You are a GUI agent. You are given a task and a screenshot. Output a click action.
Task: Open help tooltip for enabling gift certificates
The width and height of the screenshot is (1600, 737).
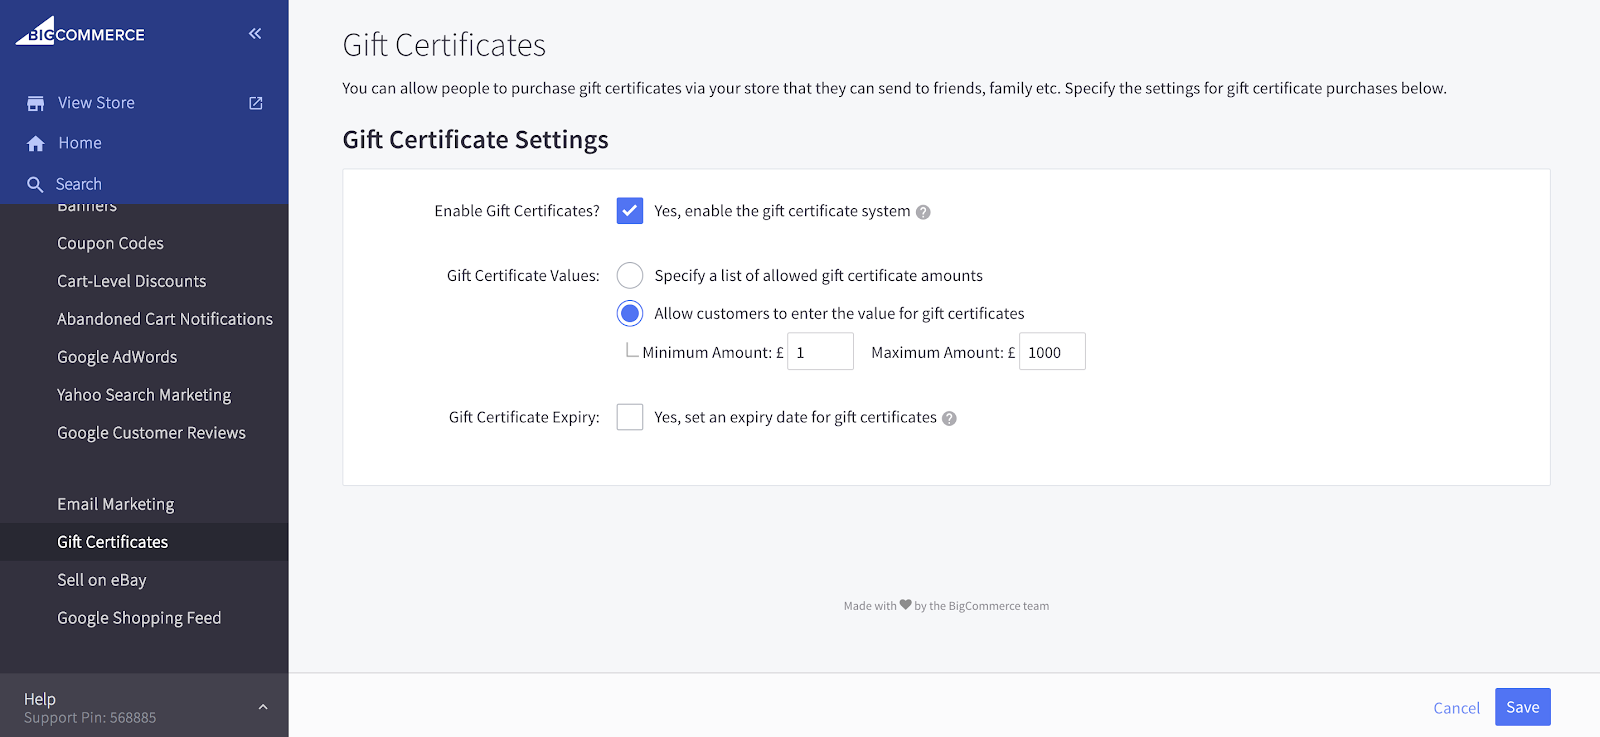click(923, 212)
